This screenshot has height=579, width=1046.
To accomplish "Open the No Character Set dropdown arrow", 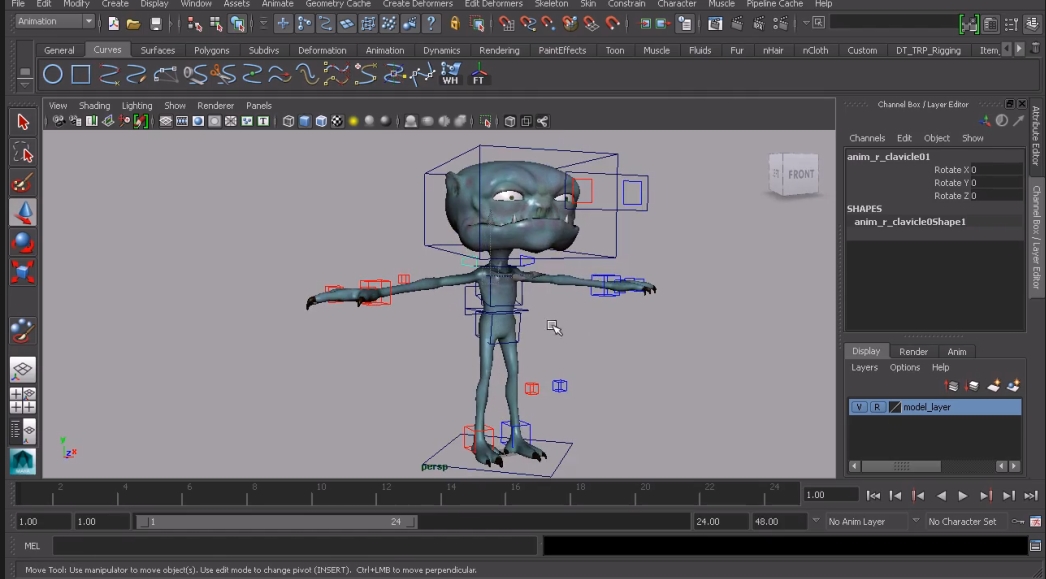I will point(916,521).
